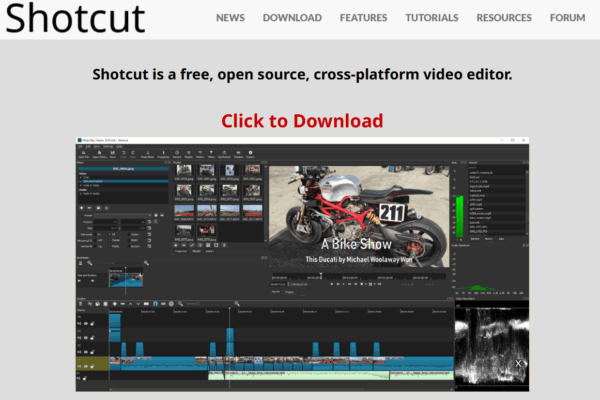Click the timeline lift up-chevron icon
This screenshot has width=600, height=400.
(130, 304)
